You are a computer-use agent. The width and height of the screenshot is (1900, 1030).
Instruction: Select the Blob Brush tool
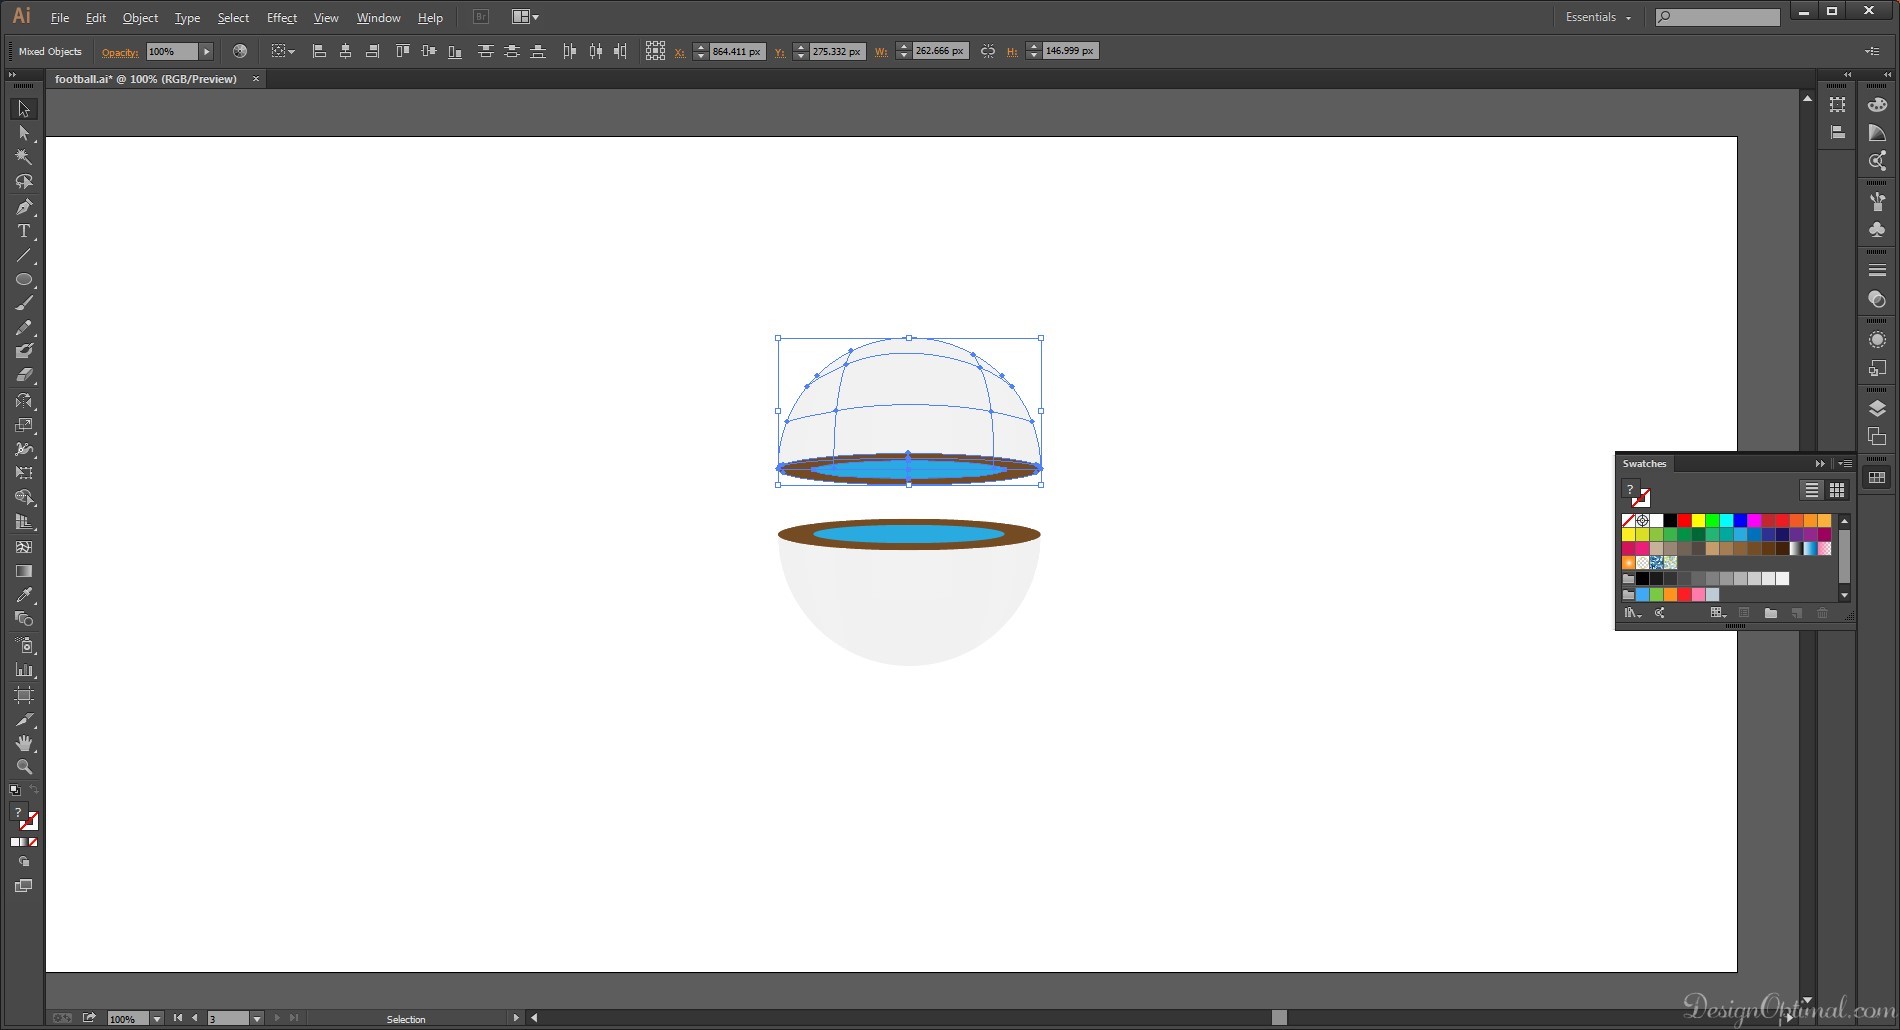(24, 351)
